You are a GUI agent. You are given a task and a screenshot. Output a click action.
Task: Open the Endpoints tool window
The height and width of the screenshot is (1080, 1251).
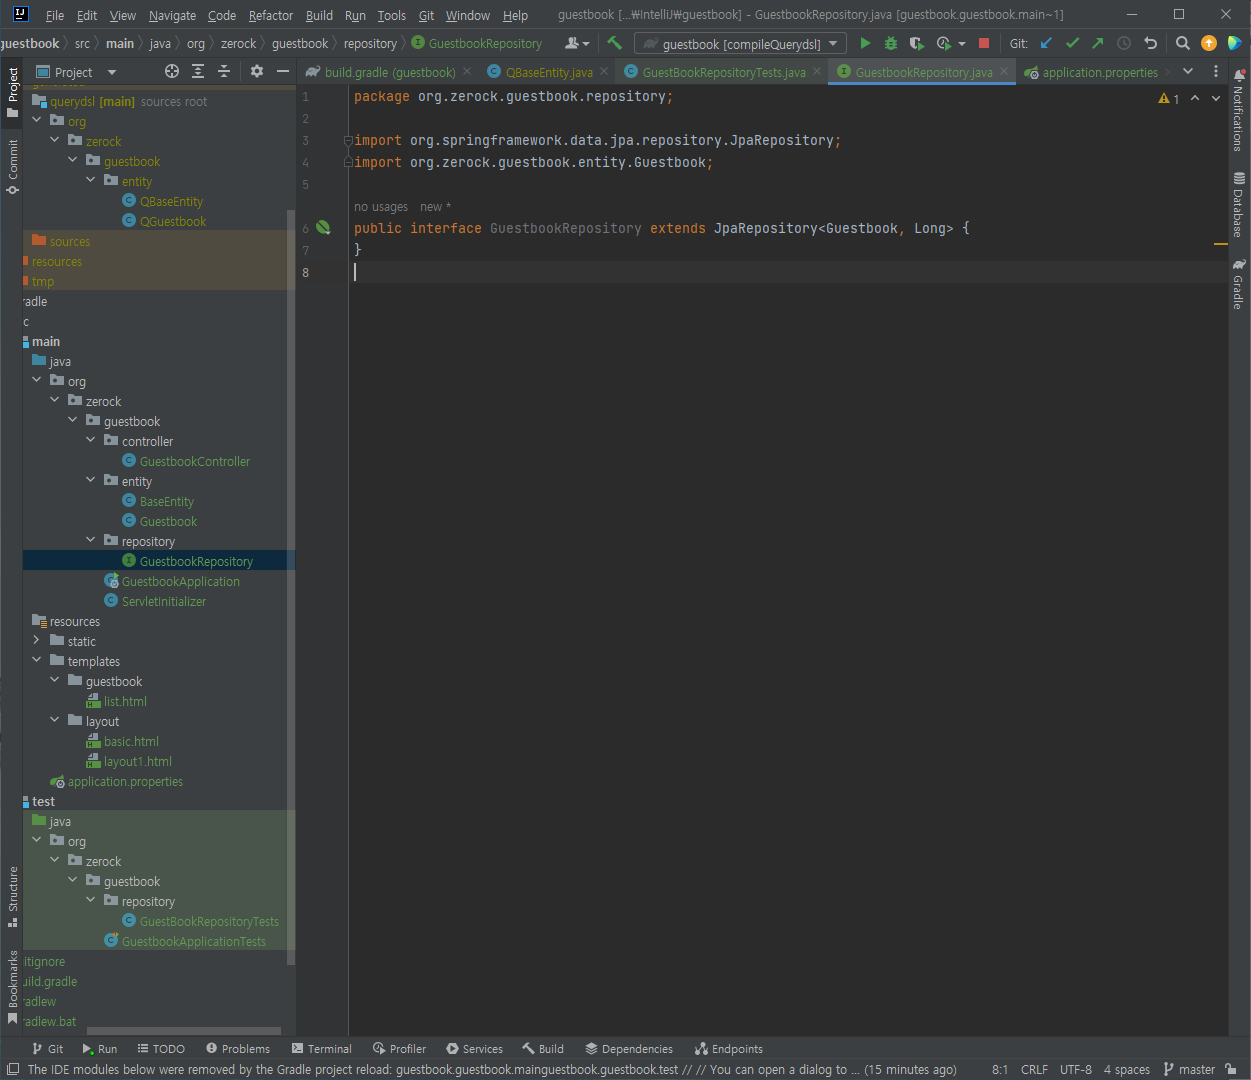(729, 1049)
